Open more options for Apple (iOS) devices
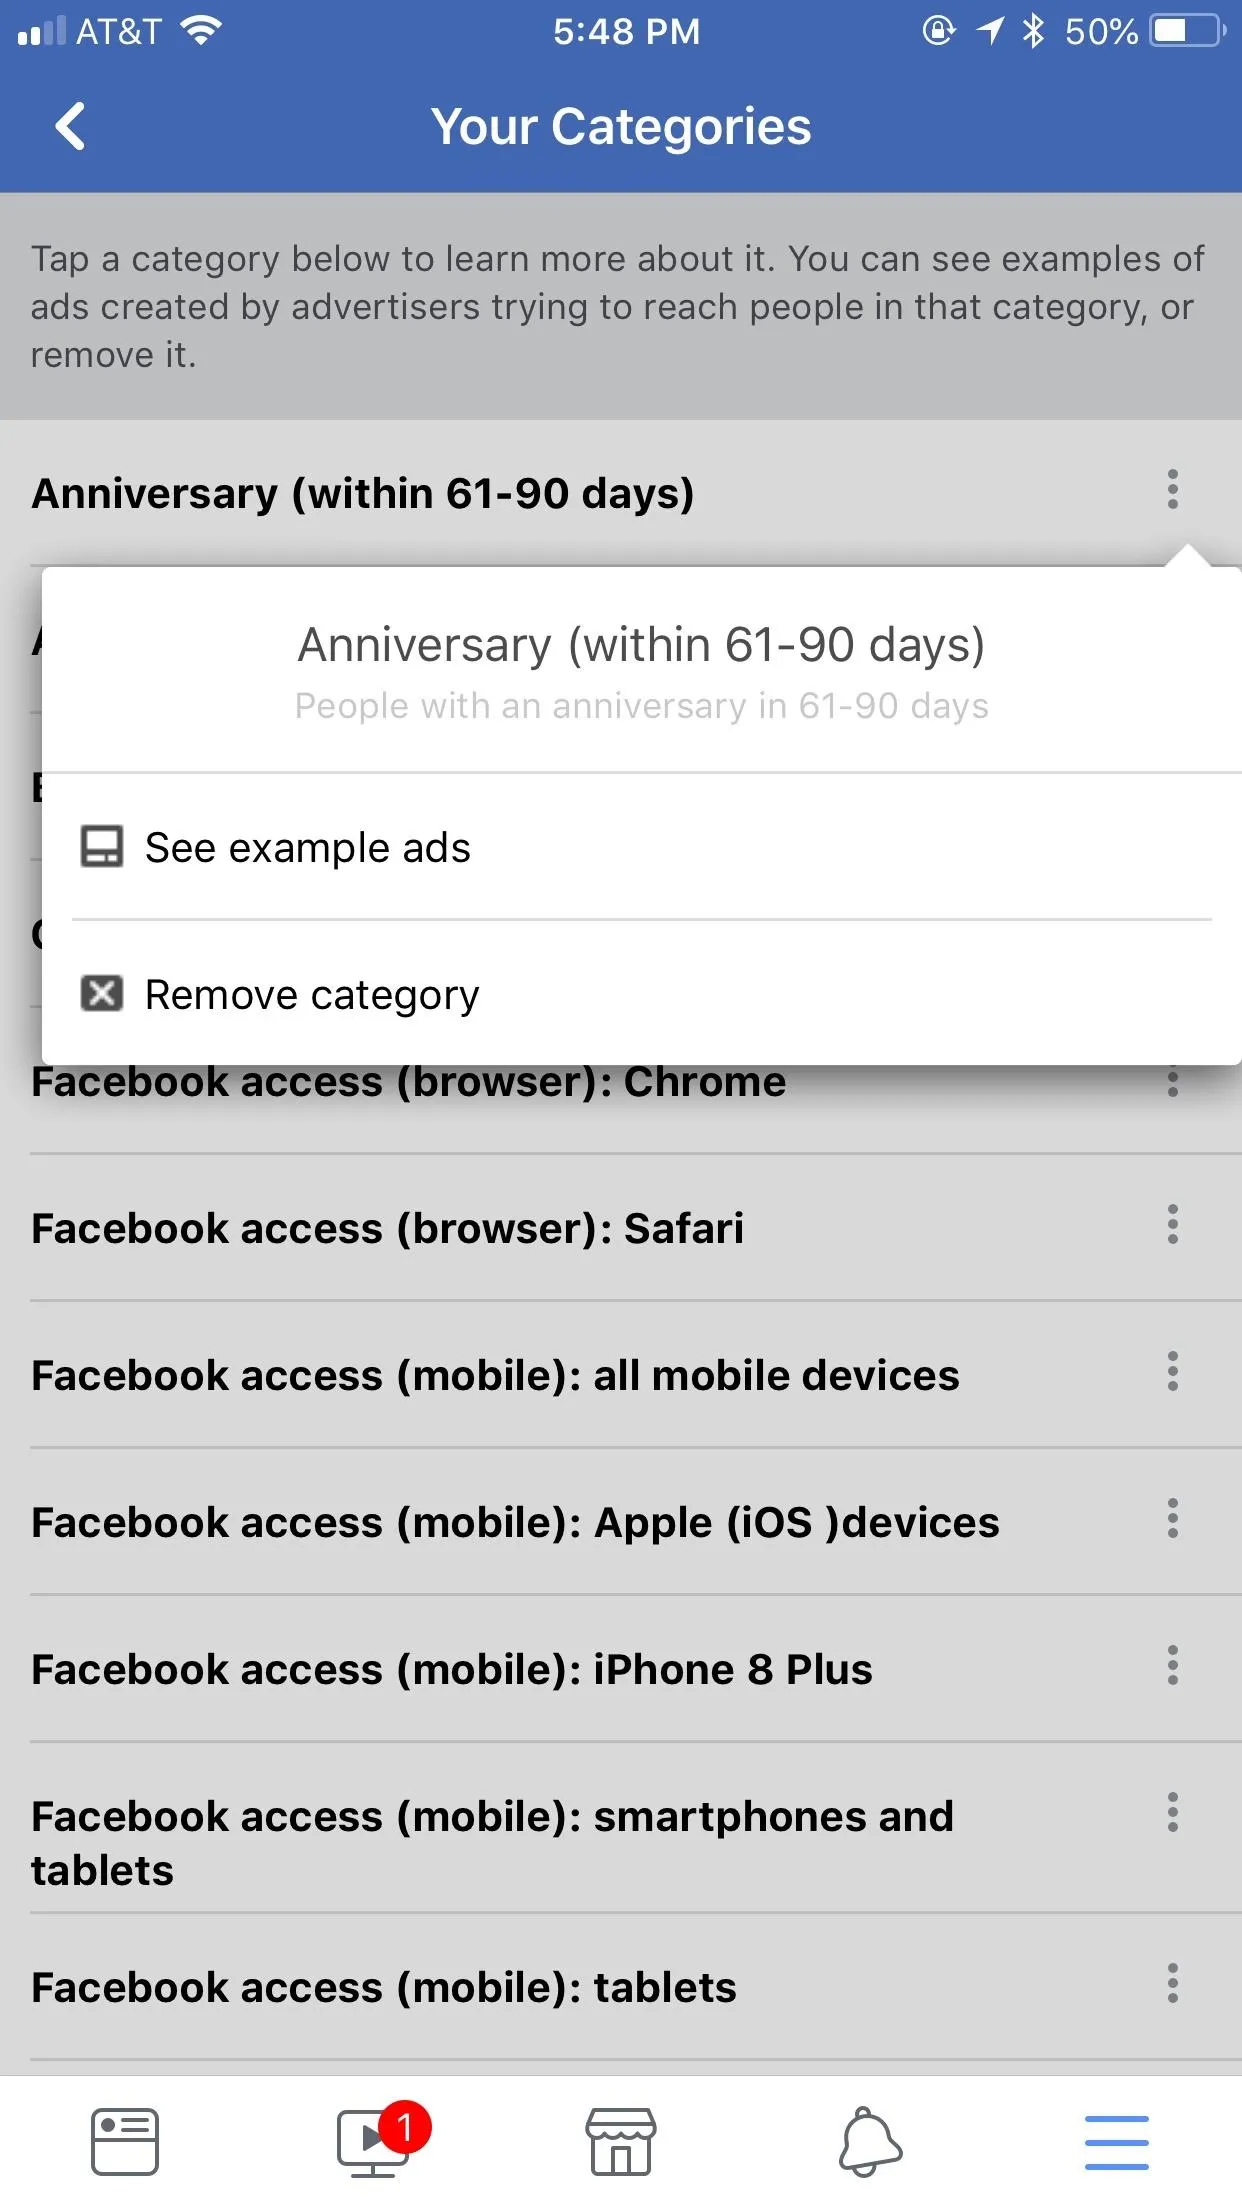 tap(1172, 1519)
